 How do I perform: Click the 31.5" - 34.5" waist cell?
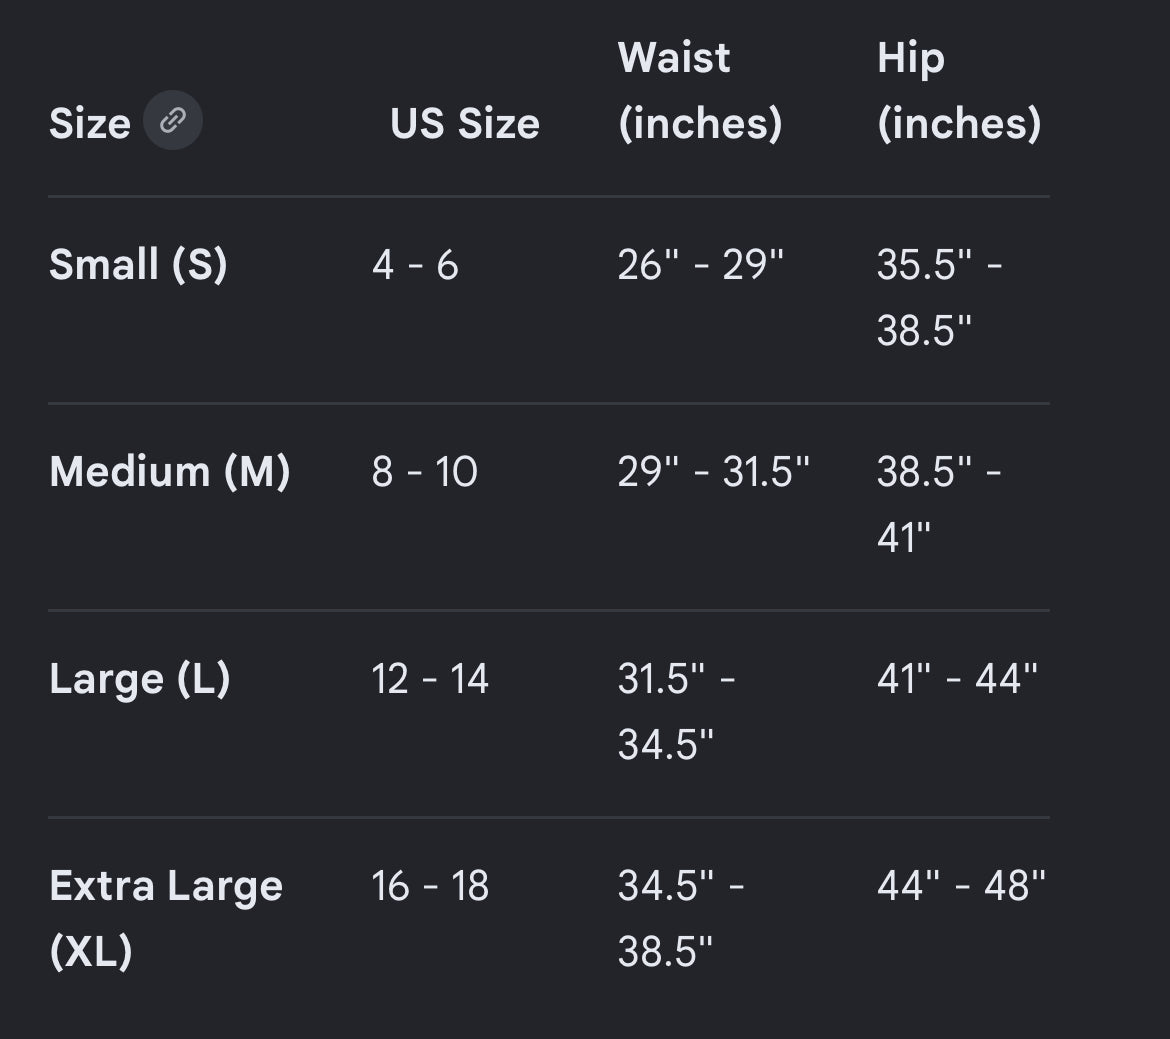click(x=677, y=711)
